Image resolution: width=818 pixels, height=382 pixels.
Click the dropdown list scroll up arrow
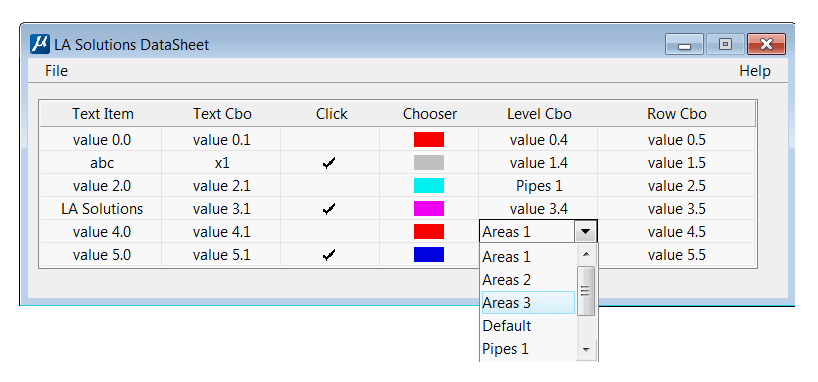(586, 254)
